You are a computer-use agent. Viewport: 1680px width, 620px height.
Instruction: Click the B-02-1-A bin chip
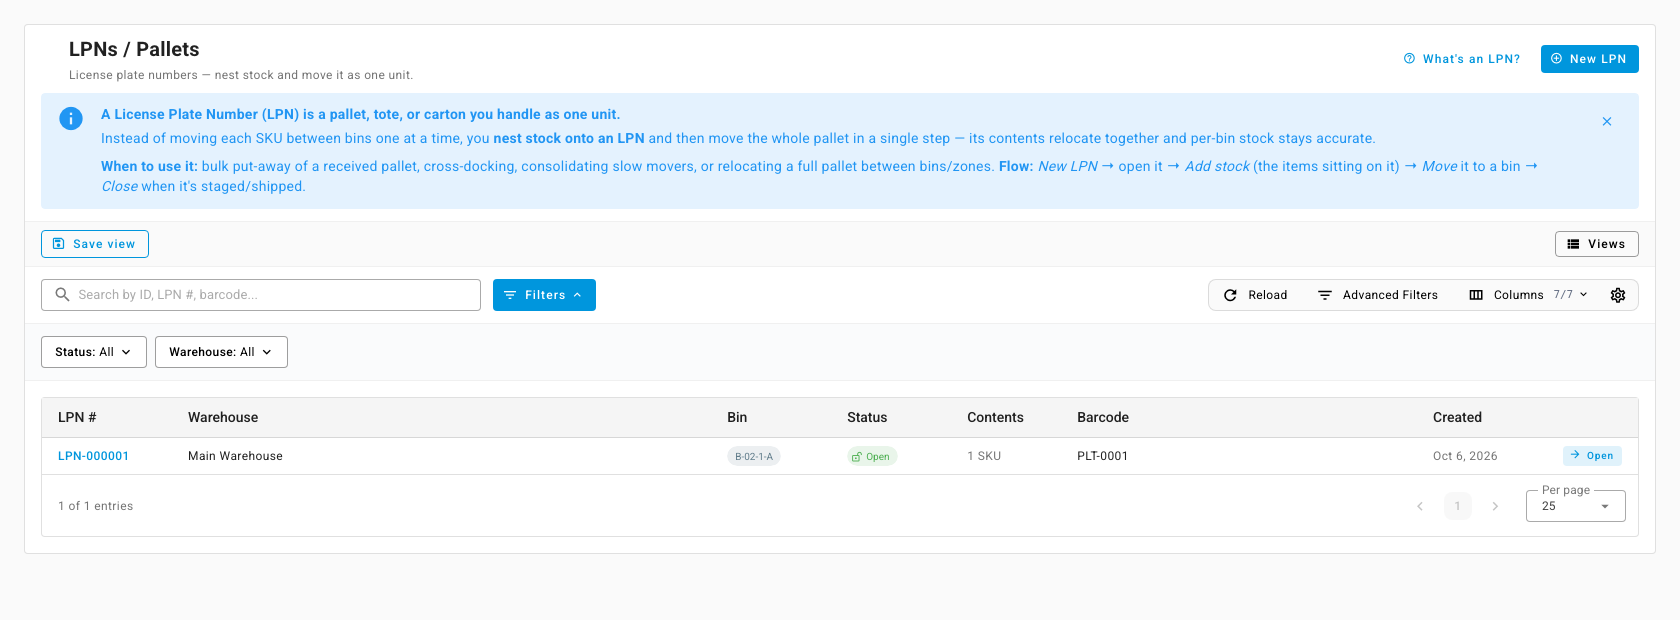[x=754, y=456]
